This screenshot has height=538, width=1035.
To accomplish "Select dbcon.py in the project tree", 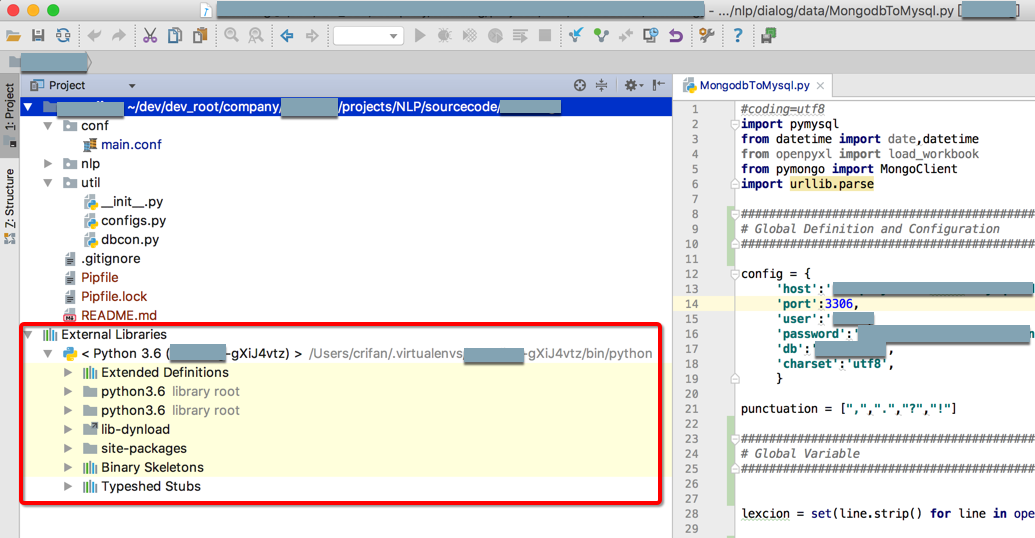I will pos(129,240).
